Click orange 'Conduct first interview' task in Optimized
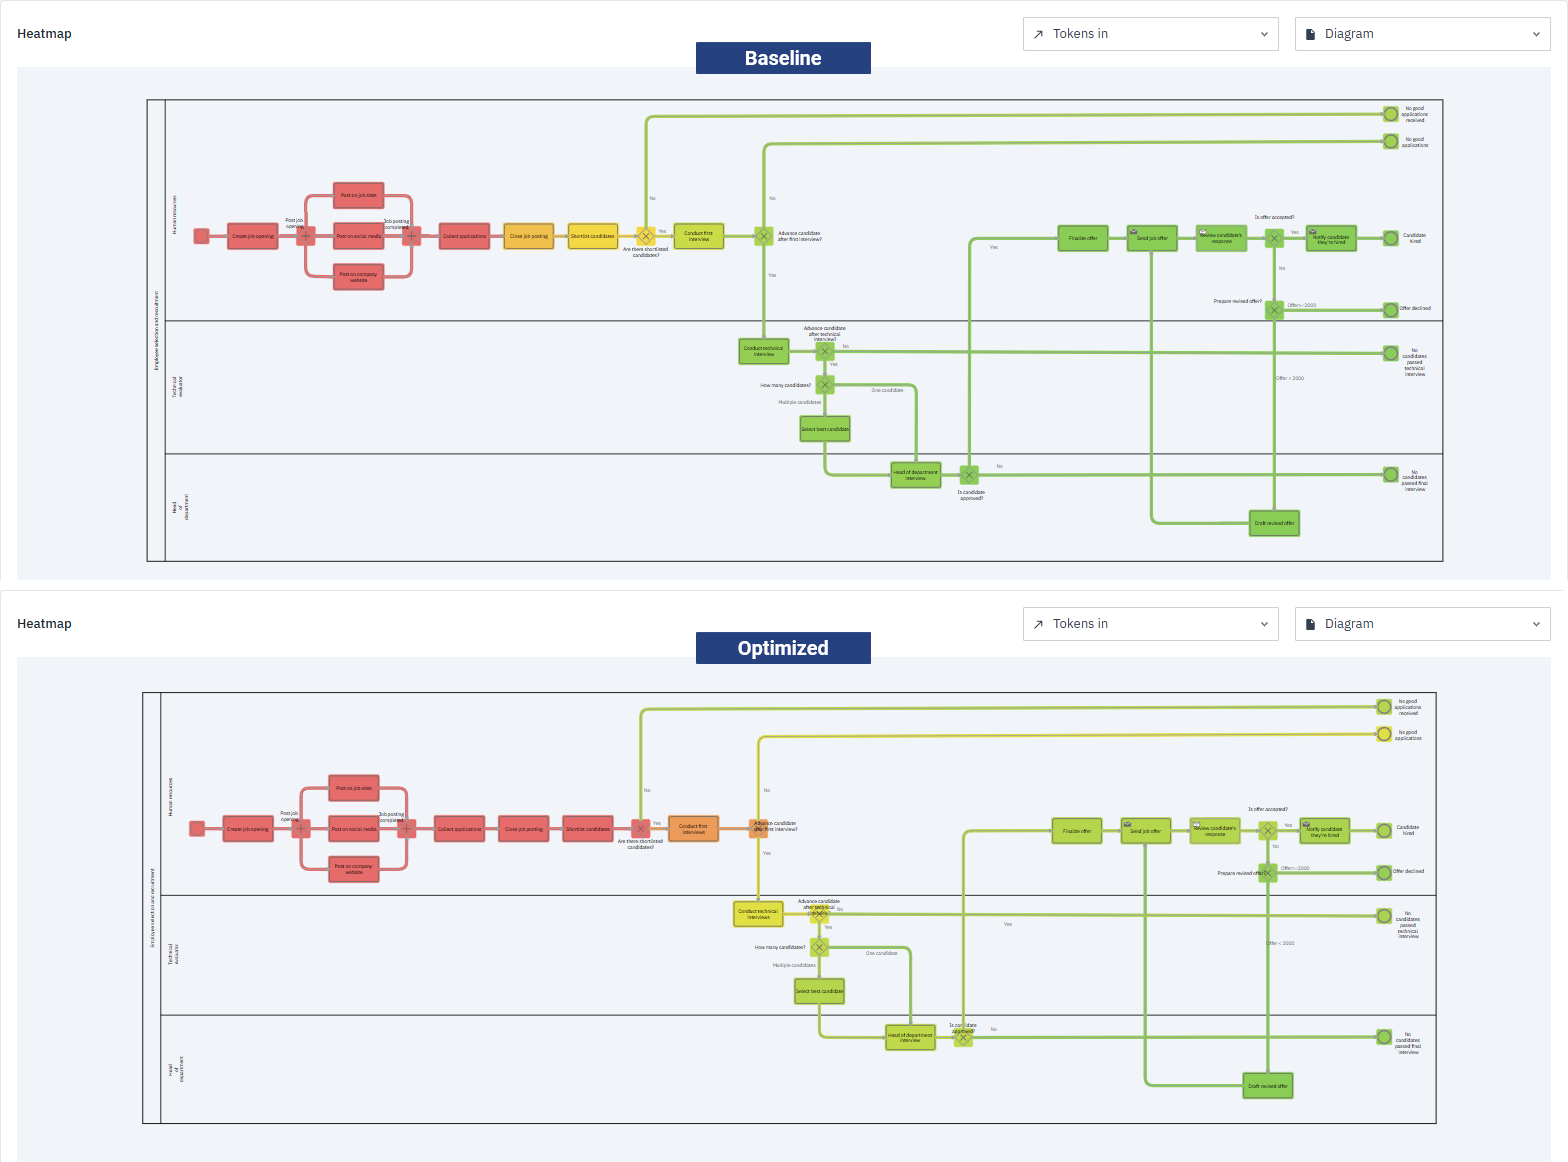 [x=693, y=829]
